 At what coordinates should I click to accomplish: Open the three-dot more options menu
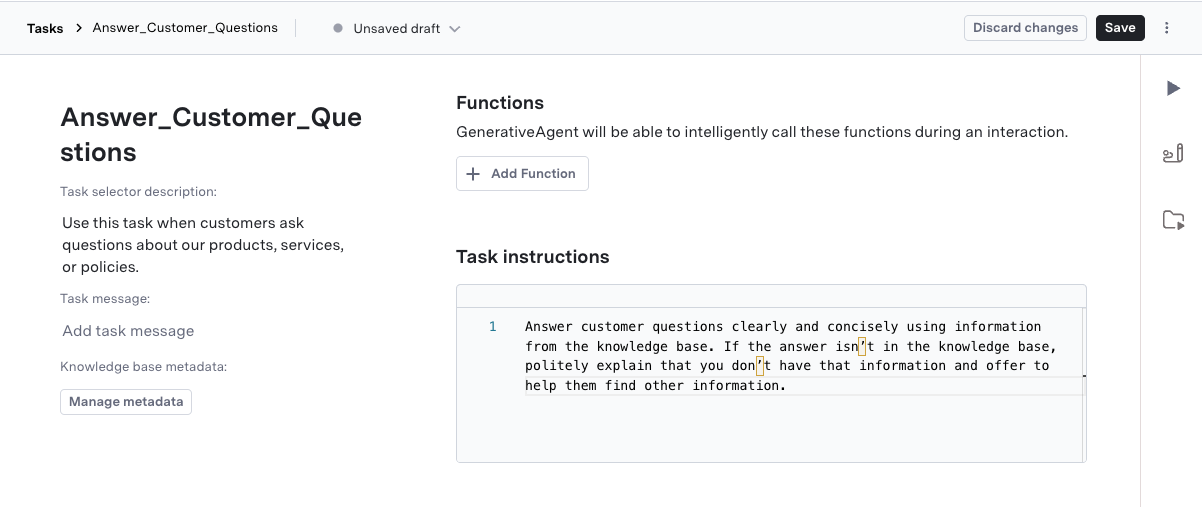tap(1166, 28)
